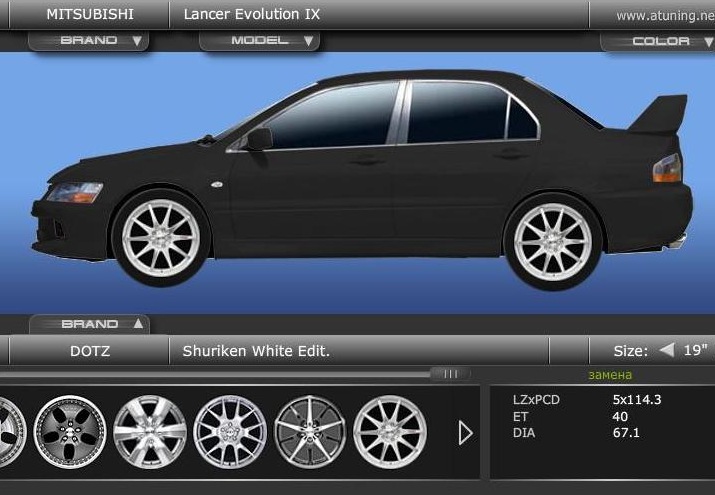715x495 pixels.
Task: Click the ET value 40
Action: 620,417
